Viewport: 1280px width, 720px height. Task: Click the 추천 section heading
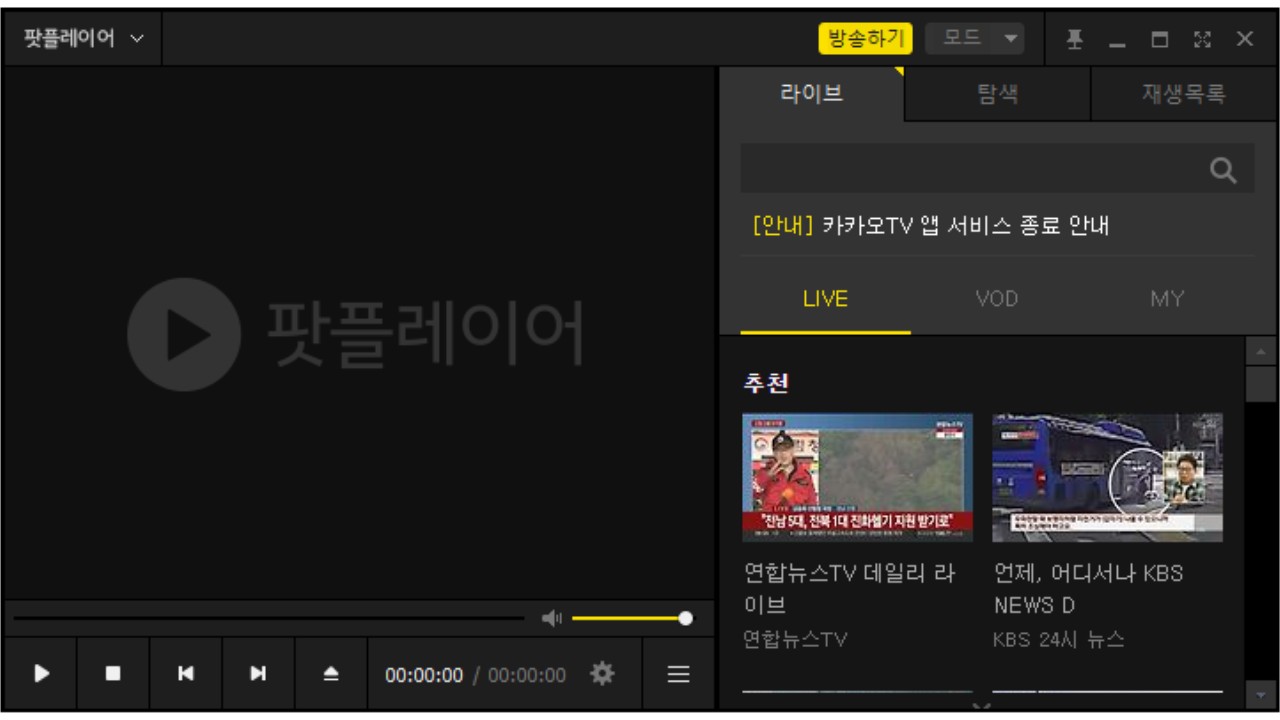(766, 383)
